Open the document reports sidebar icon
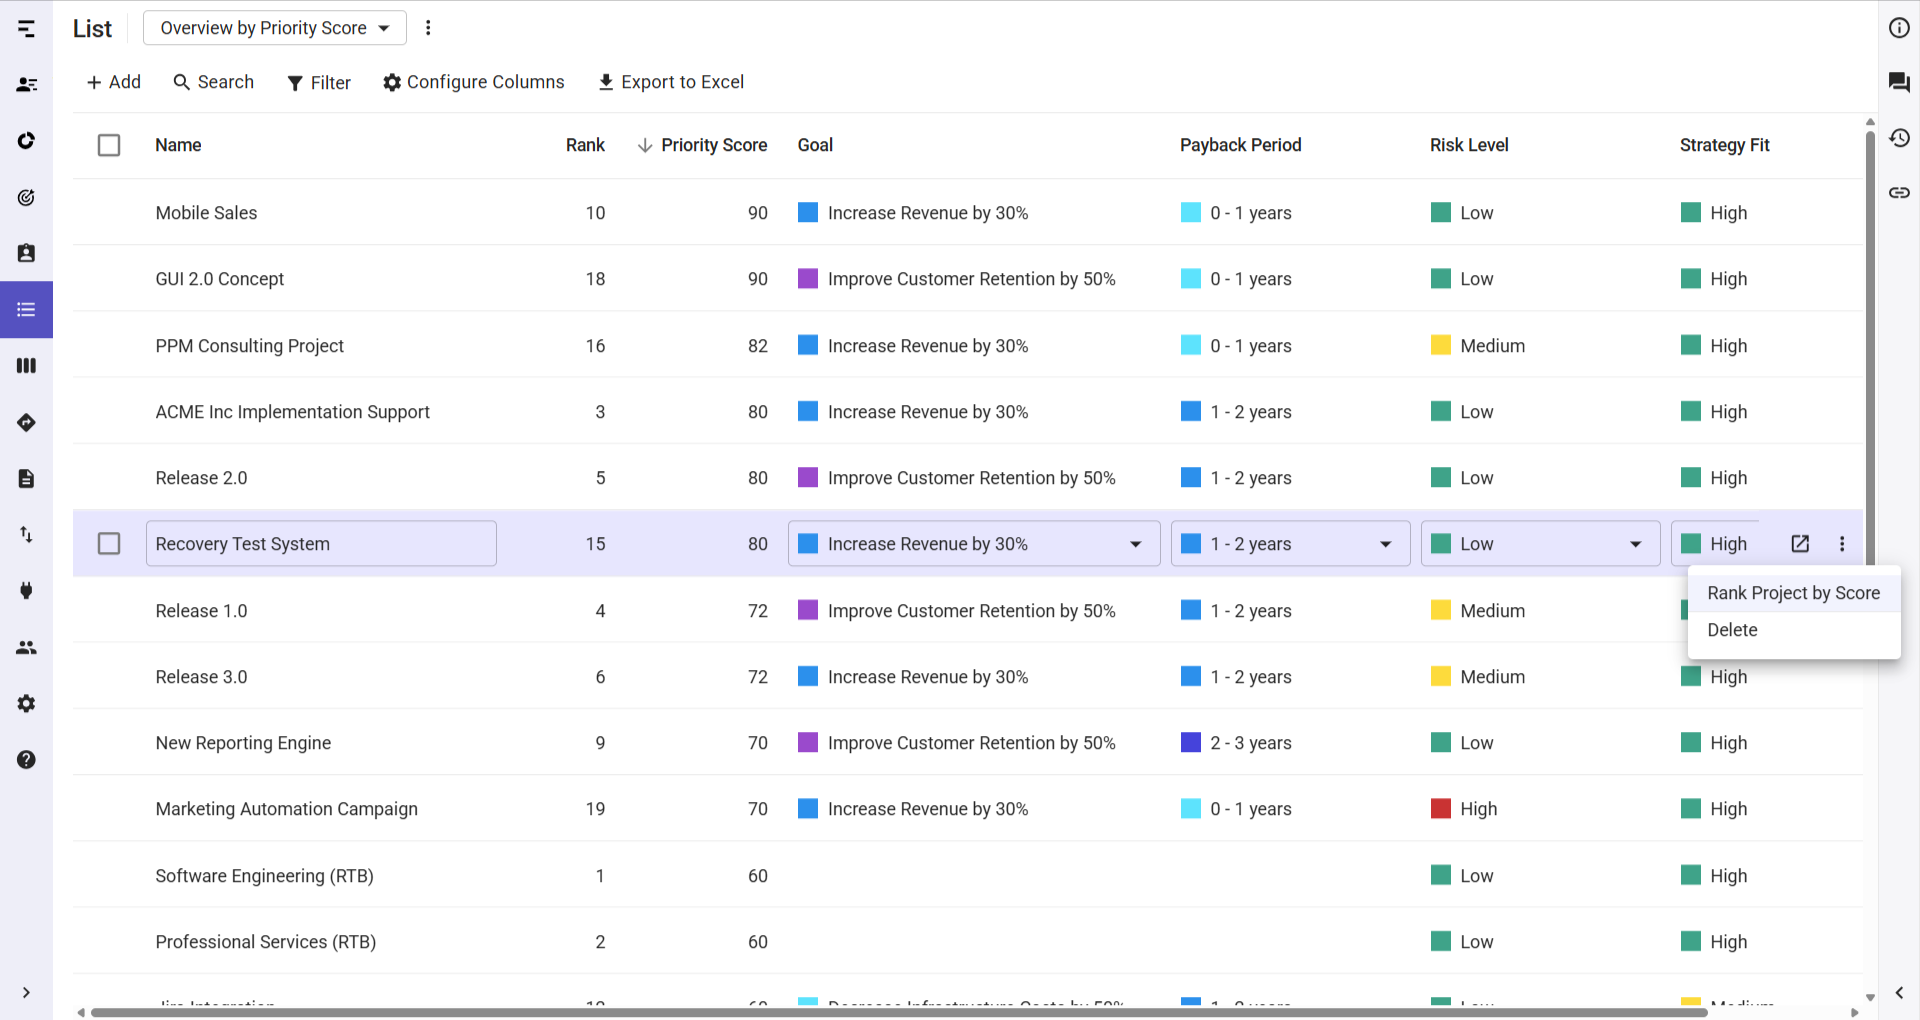The image size is (1920, 1020). tap(26, 479)
